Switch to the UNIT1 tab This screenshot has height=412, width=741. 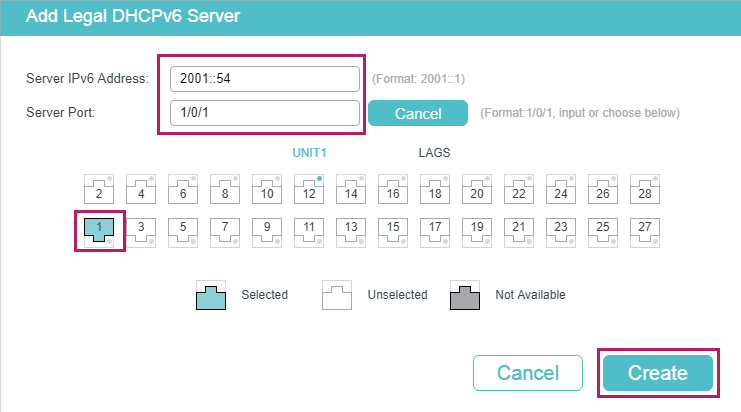point(309,153)
